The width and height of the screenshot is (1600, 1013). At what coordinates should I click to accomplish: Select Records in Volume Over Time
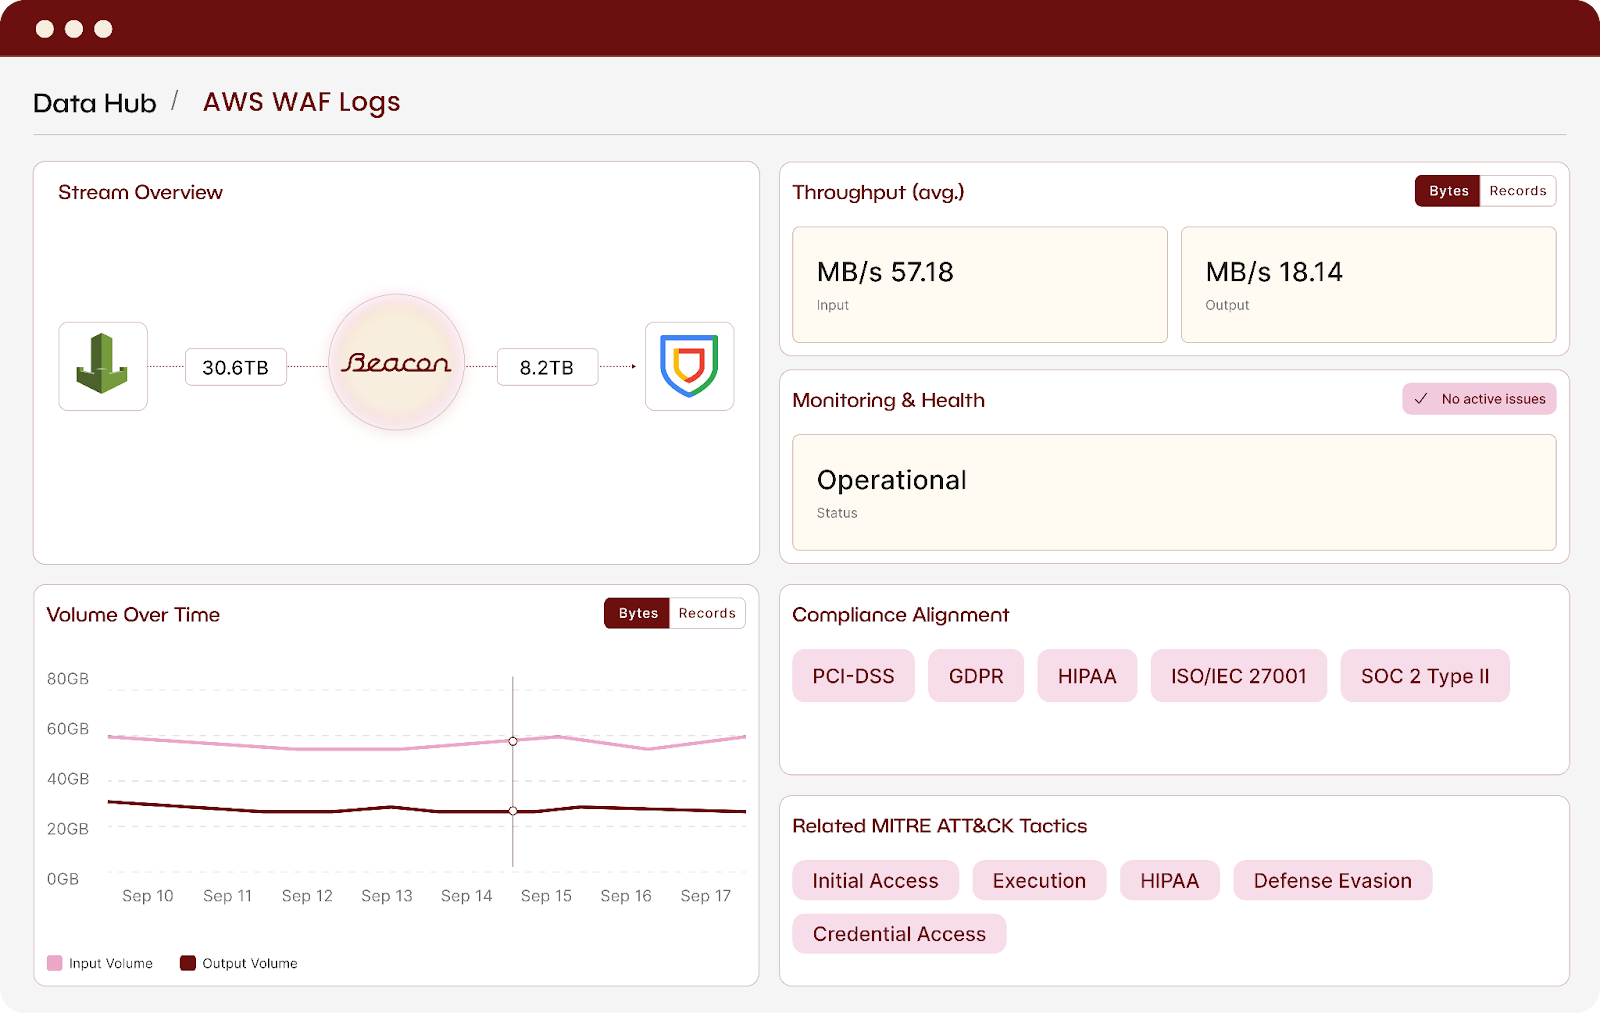pyautogui.click(x=707, y=613)
